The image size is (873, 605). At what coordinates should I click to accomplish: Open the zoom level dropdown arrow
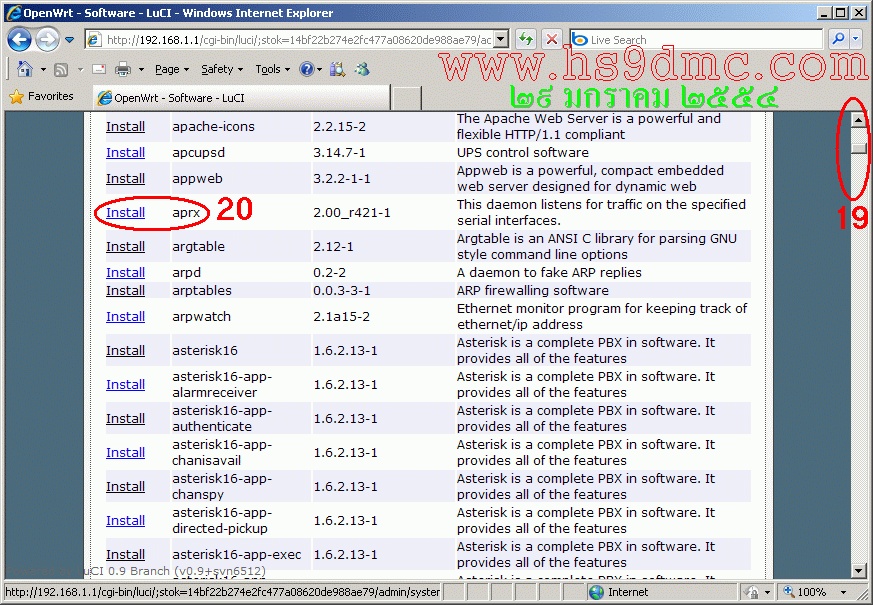843,592
